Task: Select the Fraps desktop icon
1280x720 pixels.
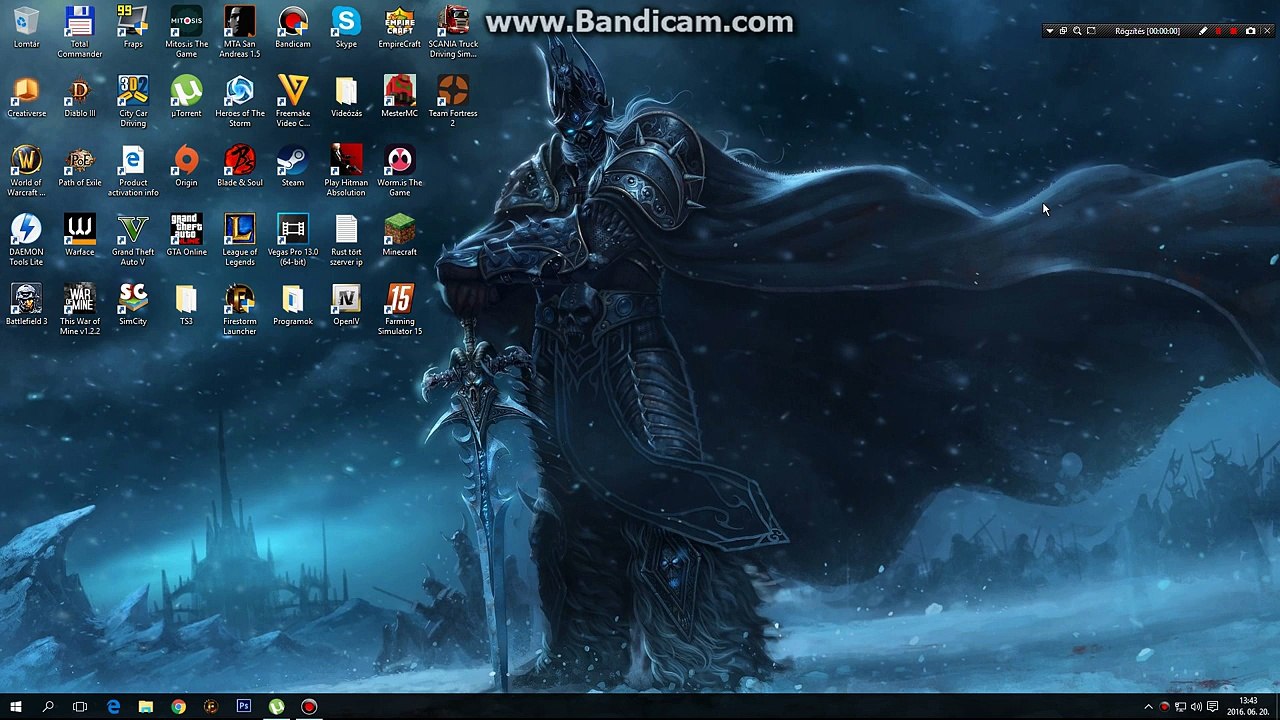Action: coord(133,28)
